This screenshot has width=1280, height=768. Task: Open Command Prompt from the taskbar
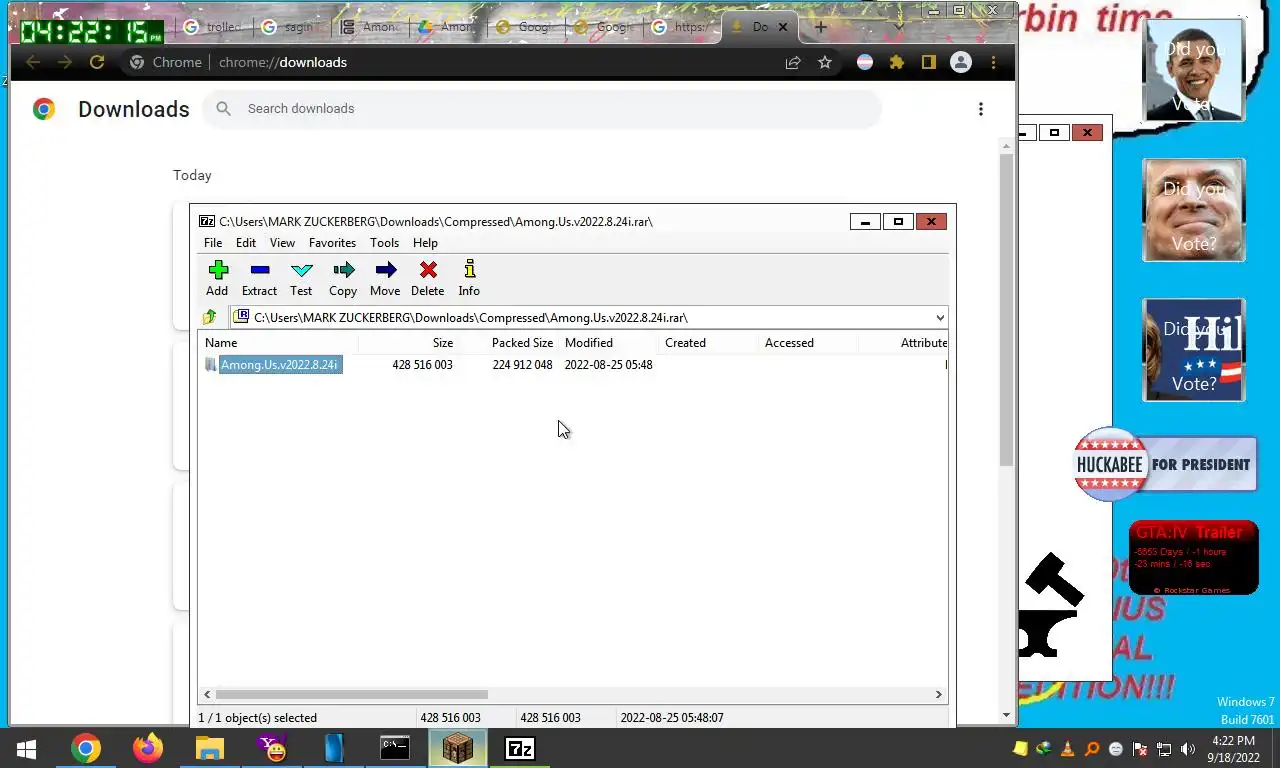pyautogui.click(x=395, y=748)
